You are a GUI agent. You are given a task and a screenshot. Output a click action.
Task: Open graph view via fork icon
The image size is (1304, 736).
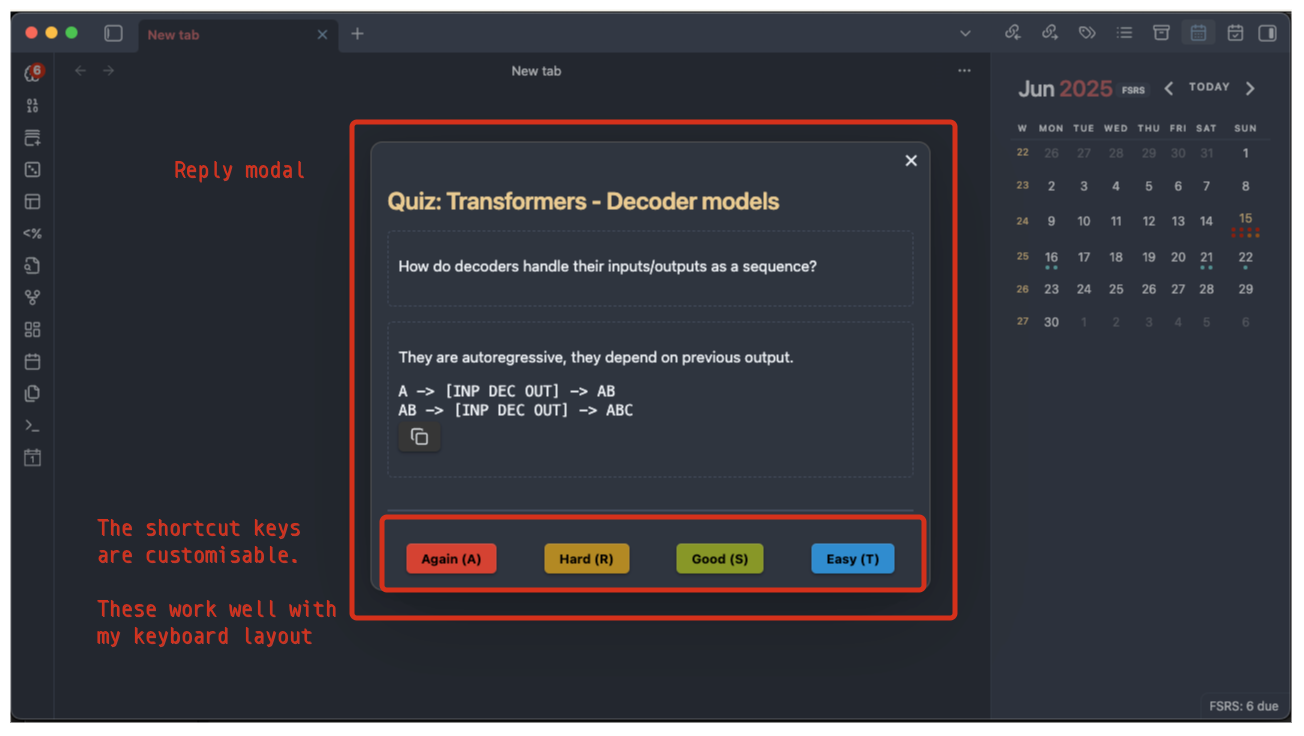[33, 297]
